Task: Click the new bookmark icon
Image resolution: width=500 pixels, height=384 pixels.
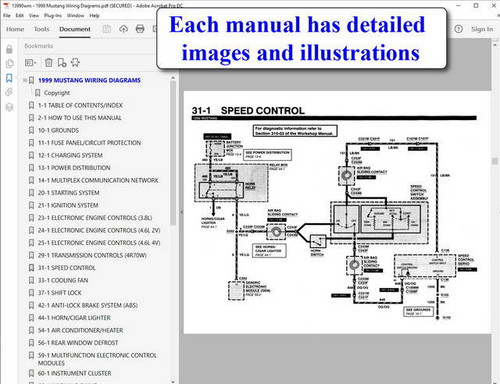Action: (62, 62)
